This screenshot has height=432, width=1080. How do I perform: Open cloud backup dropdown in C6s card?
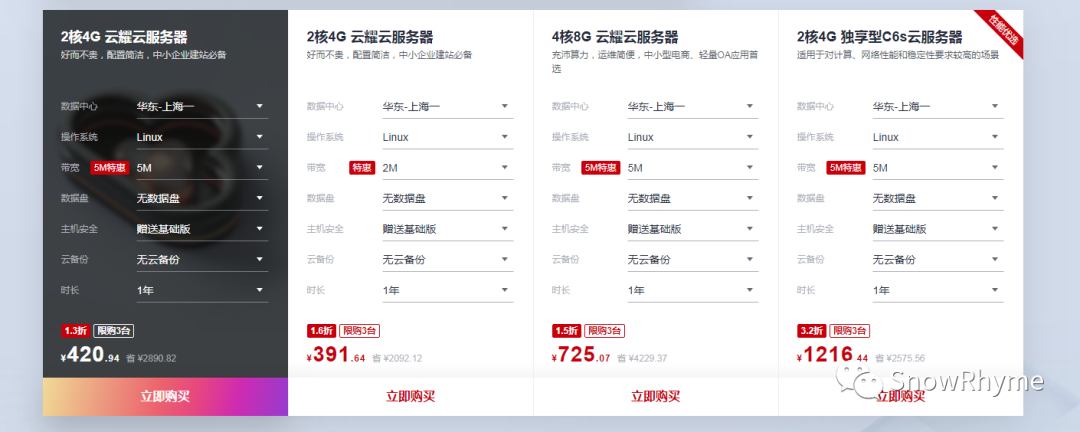point(938,260)
